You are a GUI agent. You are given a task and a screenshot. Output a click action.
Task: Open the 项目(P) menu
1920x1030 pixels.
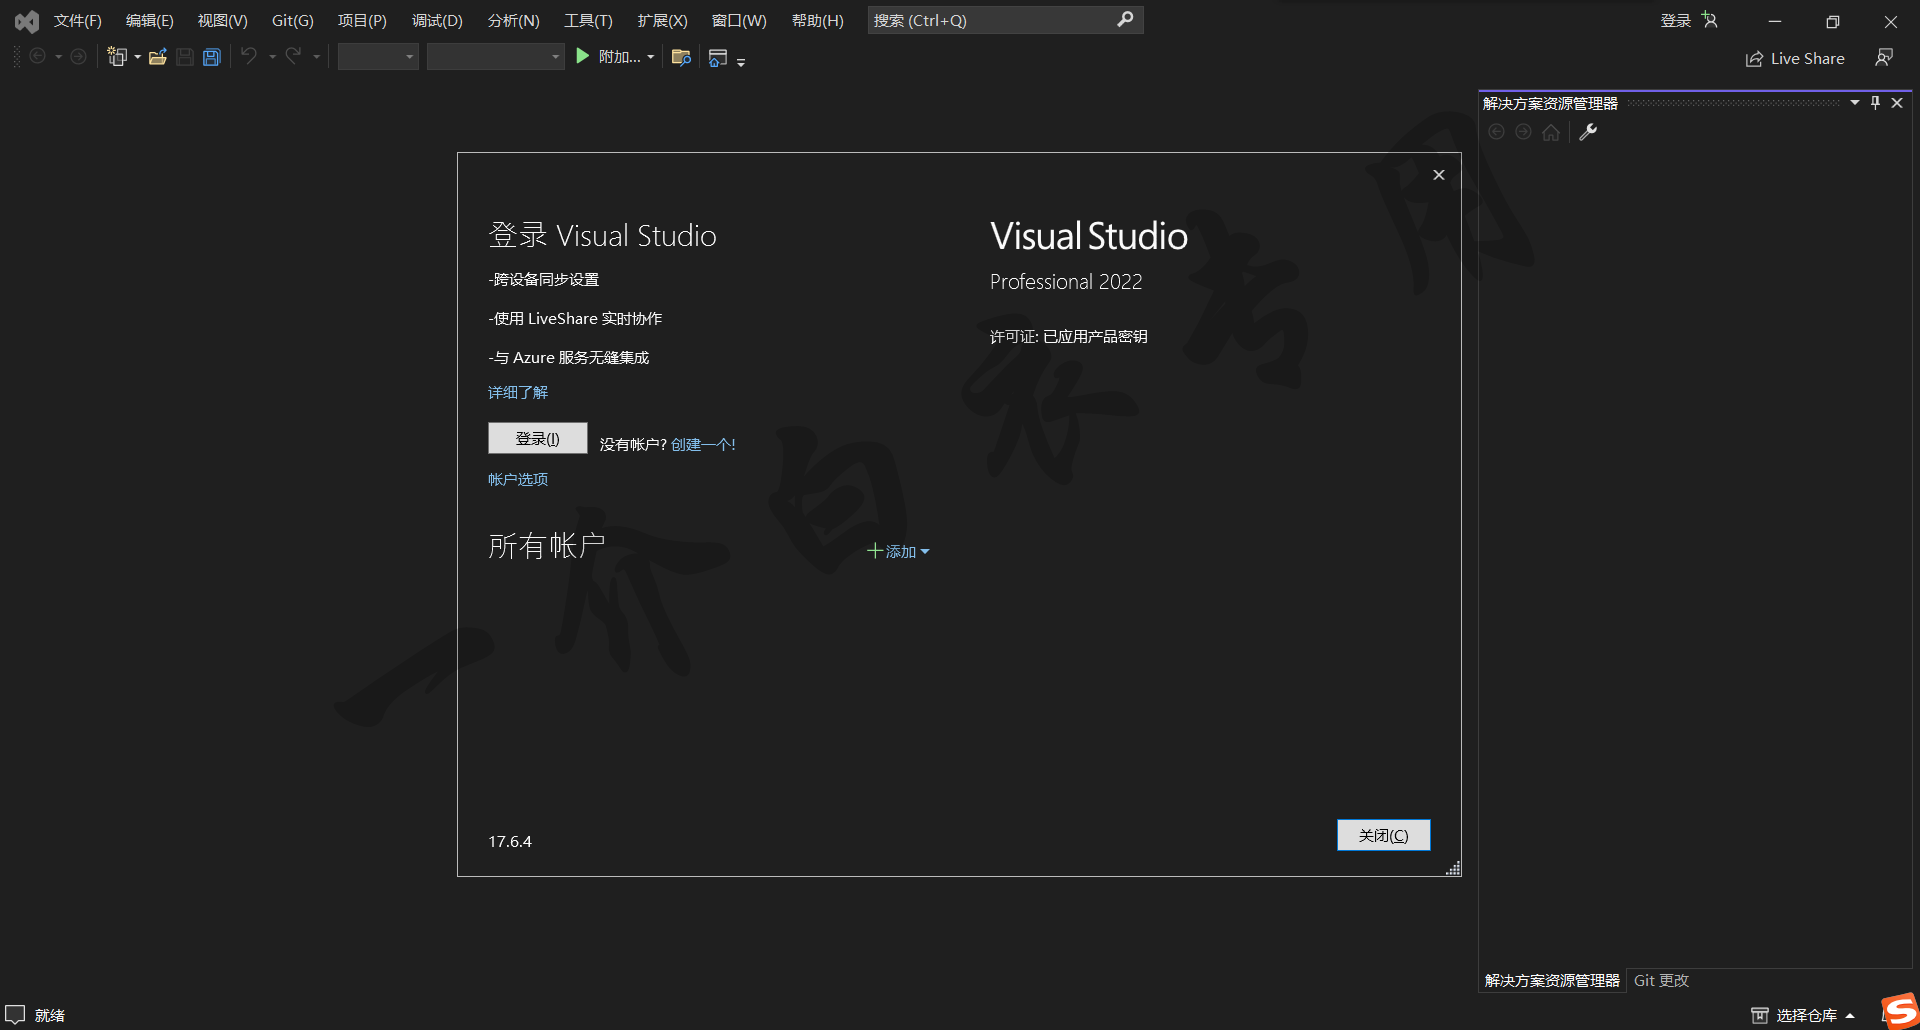coord(362,20)
